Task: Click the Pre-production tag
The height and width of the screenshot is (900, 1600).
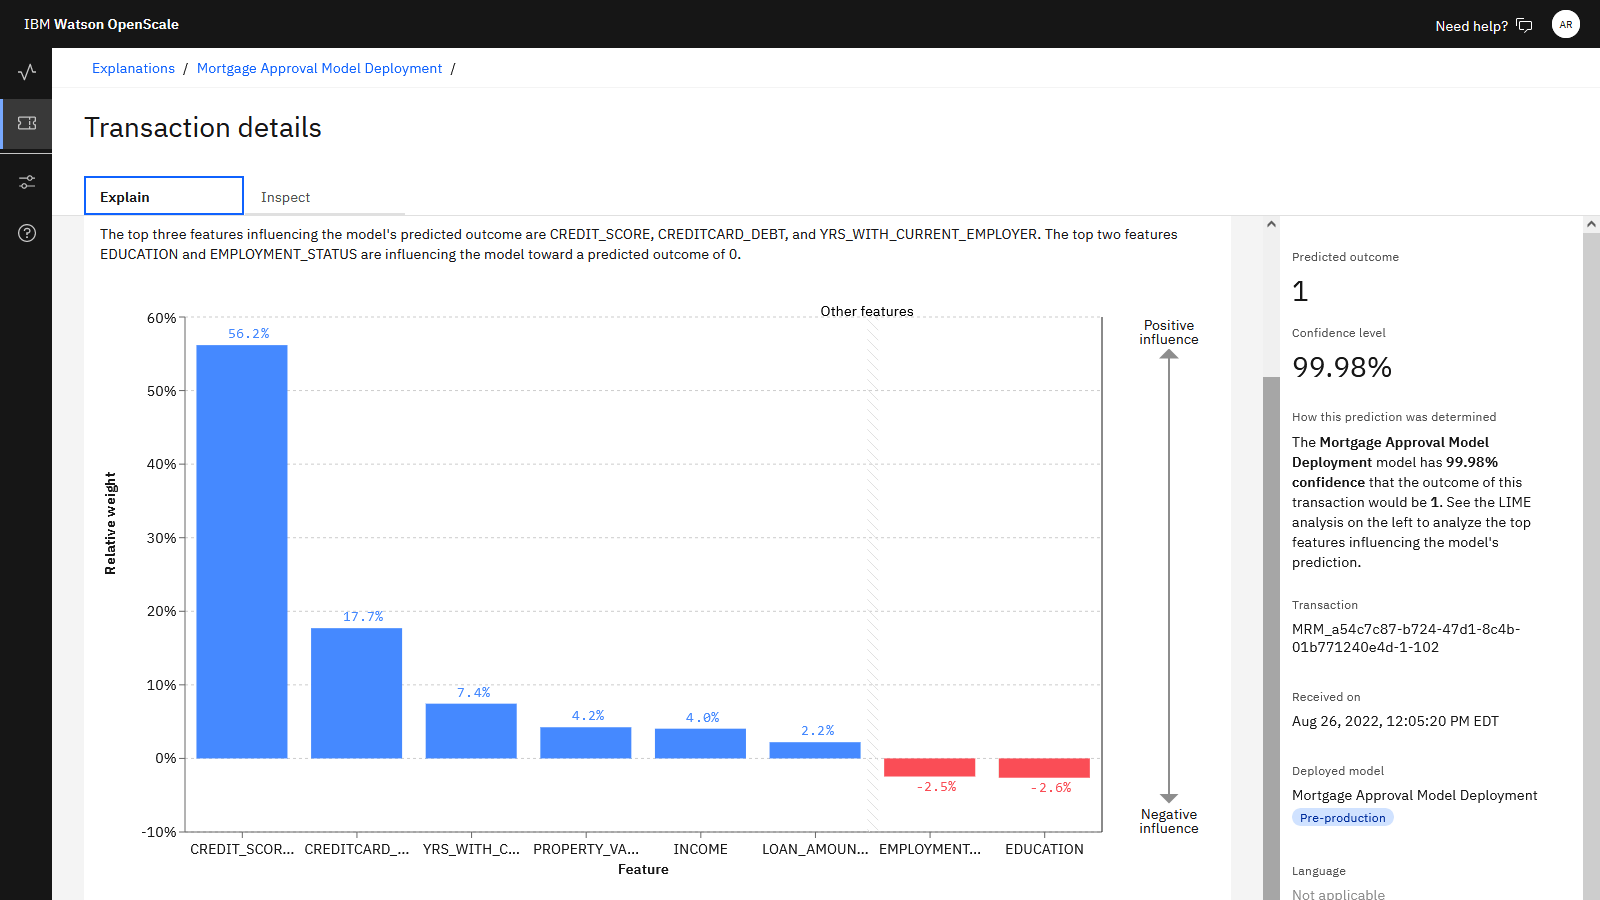Action: tap(1342, 817)
